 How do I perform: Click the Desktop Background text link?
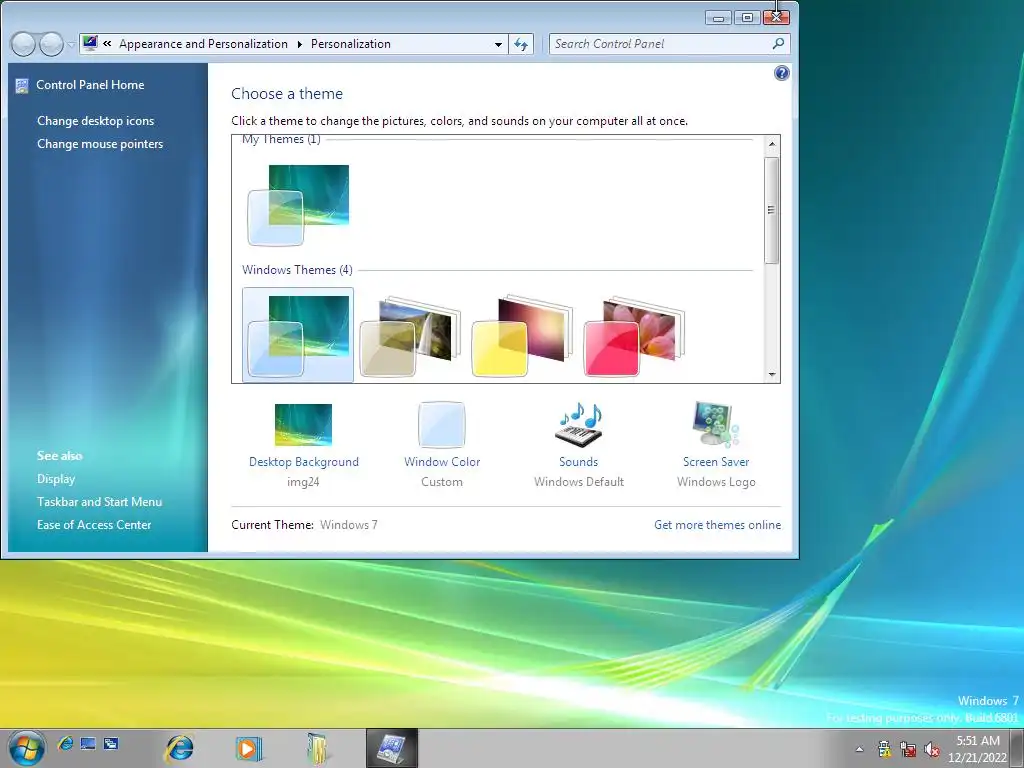coord(304,462)
